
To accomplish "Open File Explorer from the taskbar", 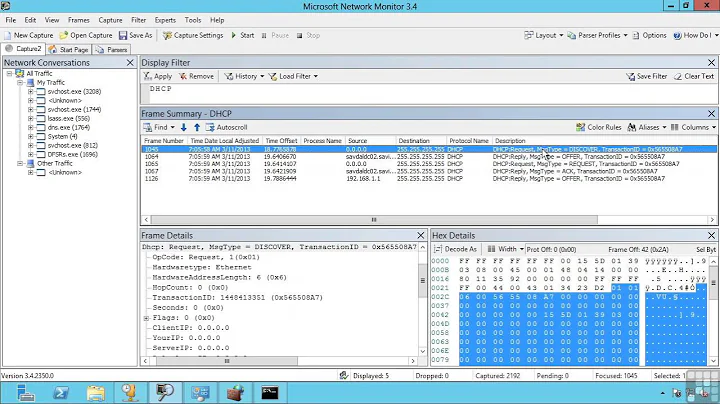I will (x=96, y=393).
